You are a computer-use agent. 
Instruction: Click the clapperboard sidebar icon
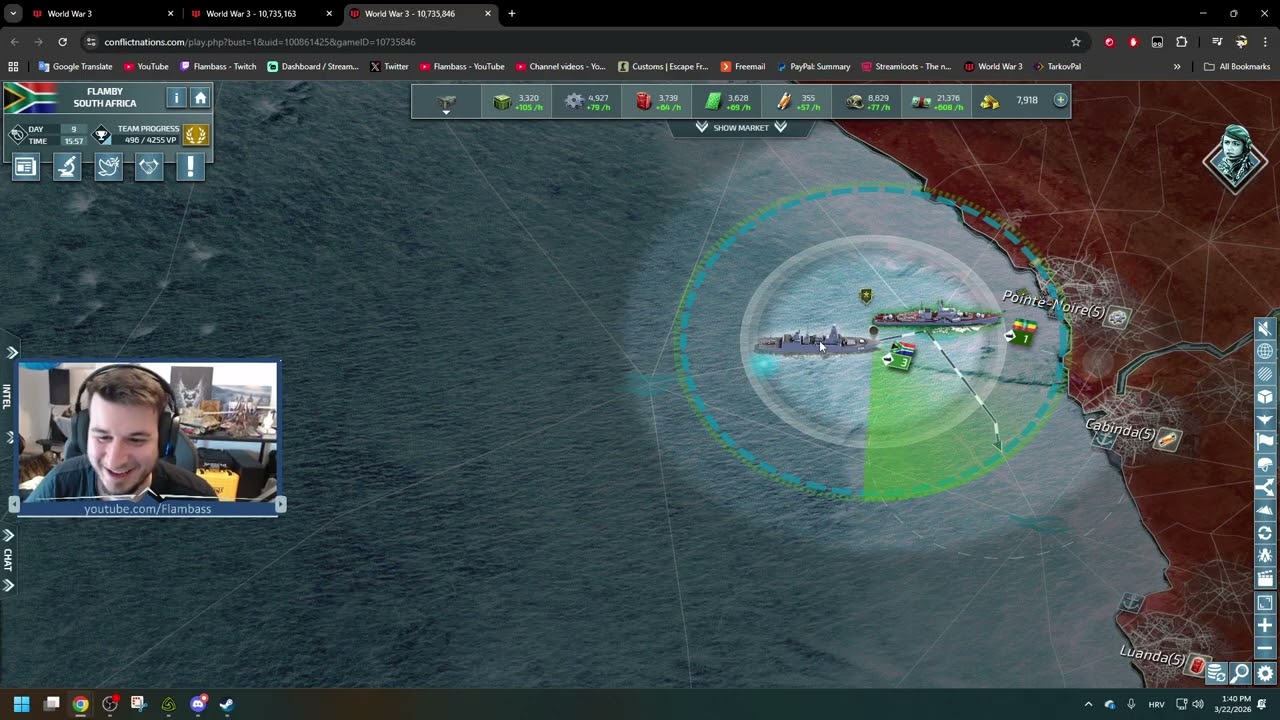pyautogui.click(x=1265, y=579)
